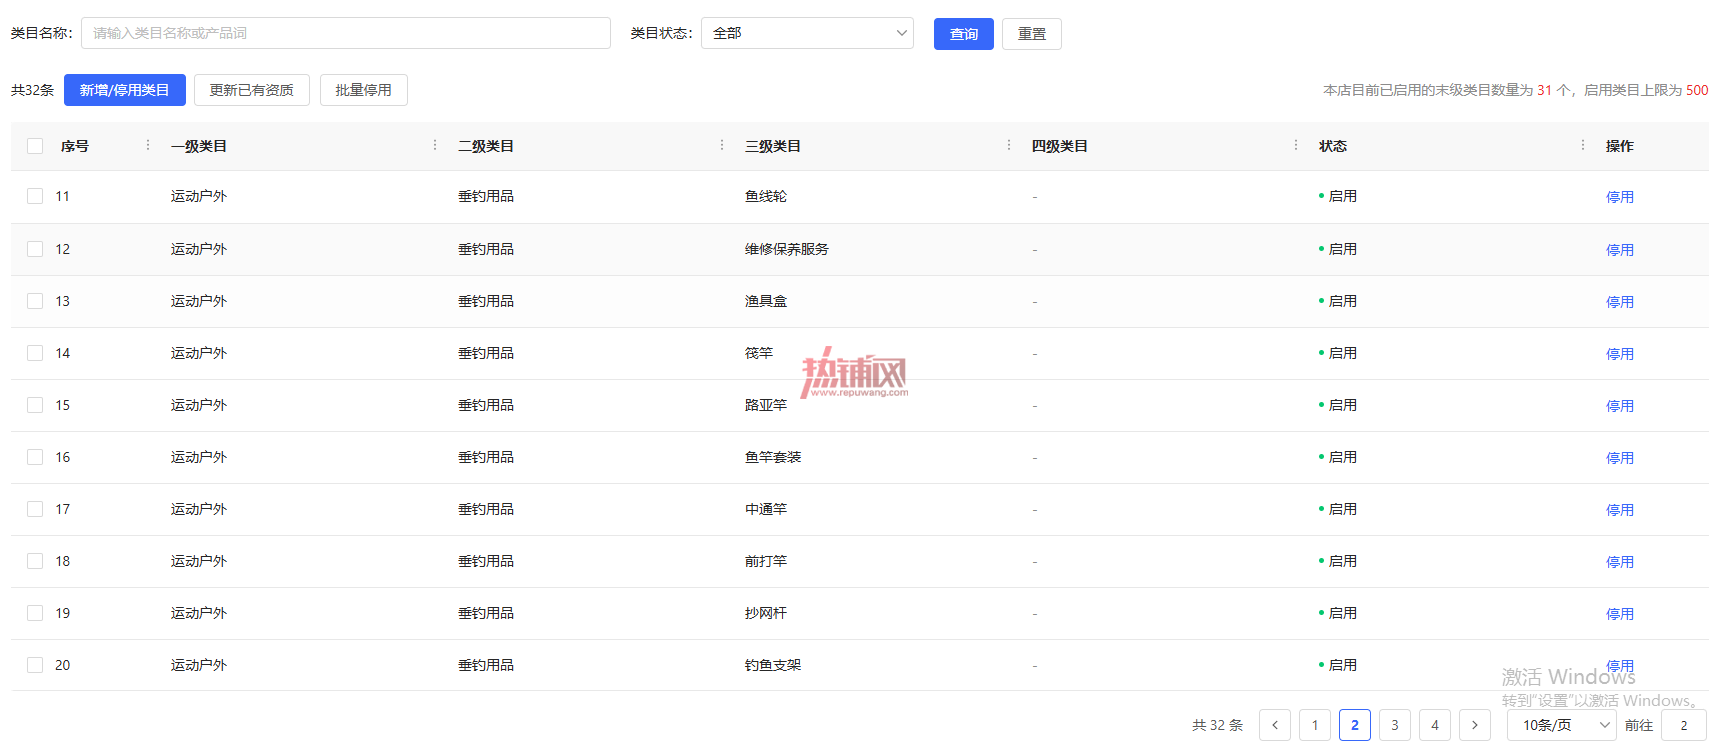Open the 序号 column options menu icon
Screen dimensions: 1709x746
(x=148, y=145)
